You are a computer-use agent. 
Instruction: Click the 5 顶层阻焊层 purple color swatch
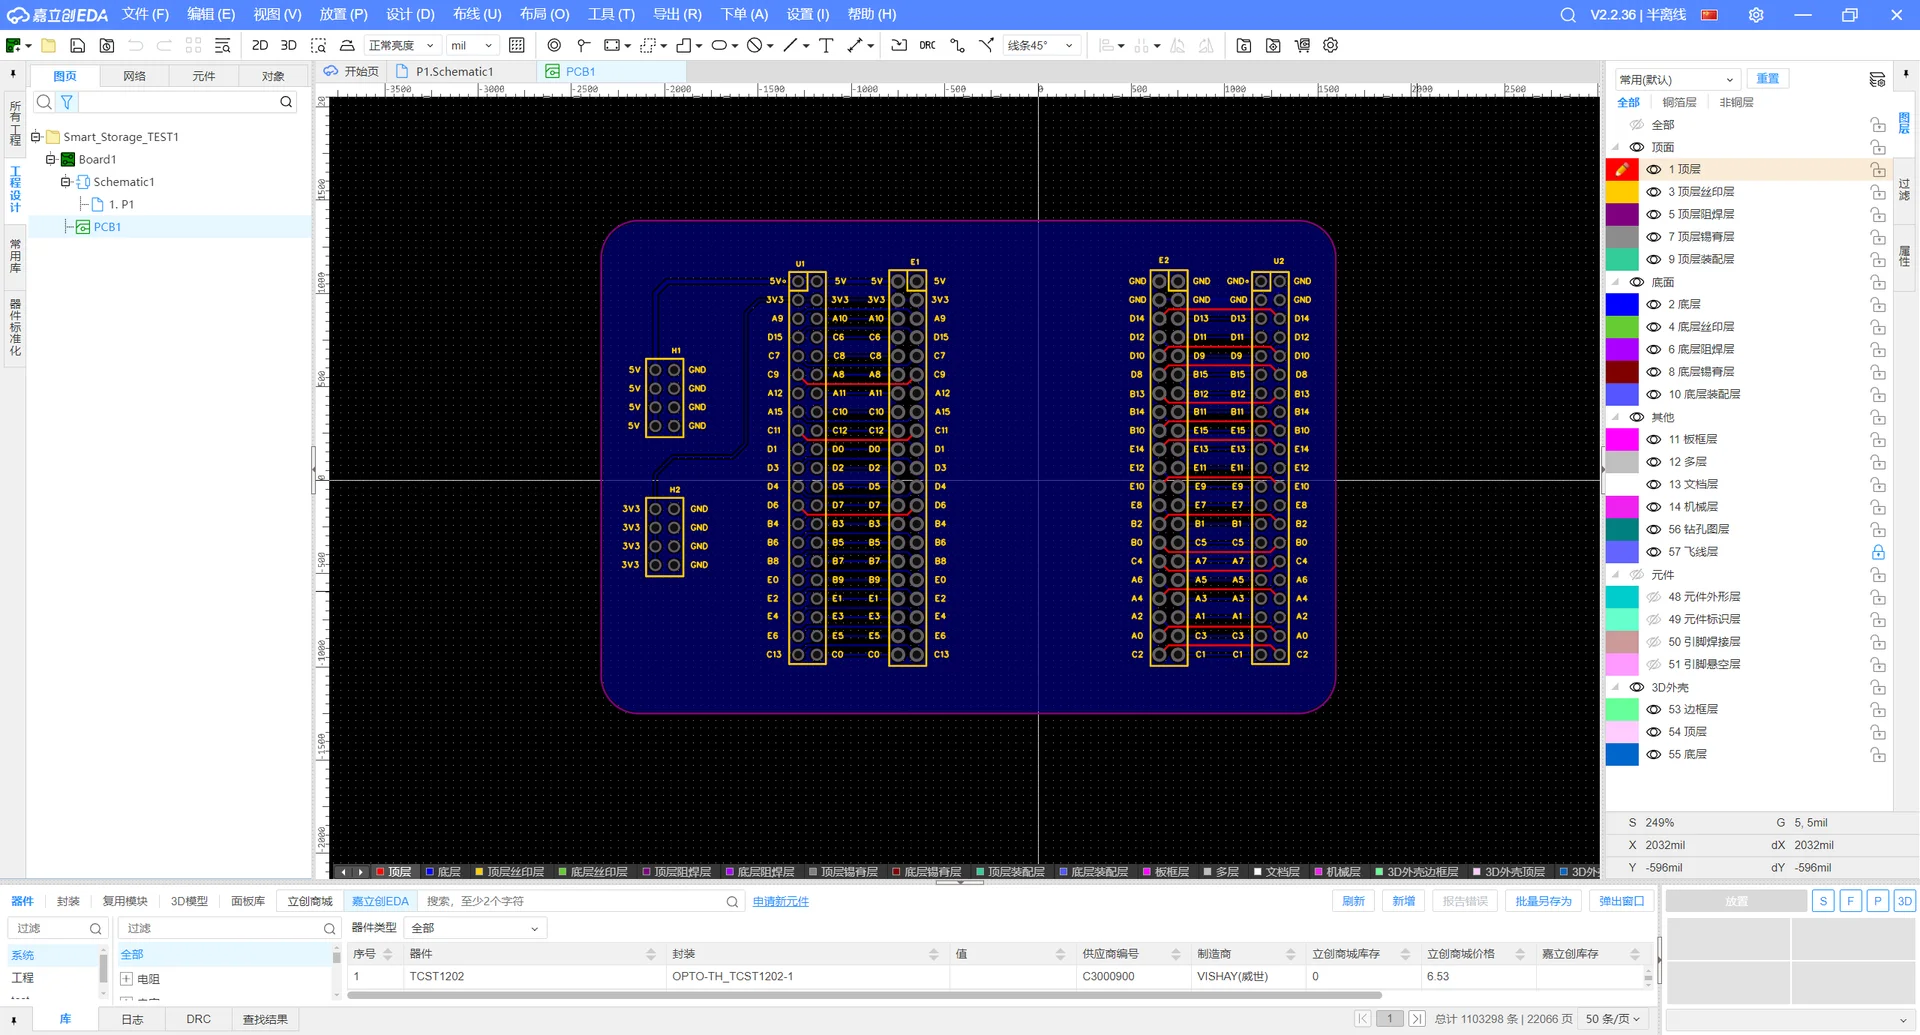click(1621, 215)
